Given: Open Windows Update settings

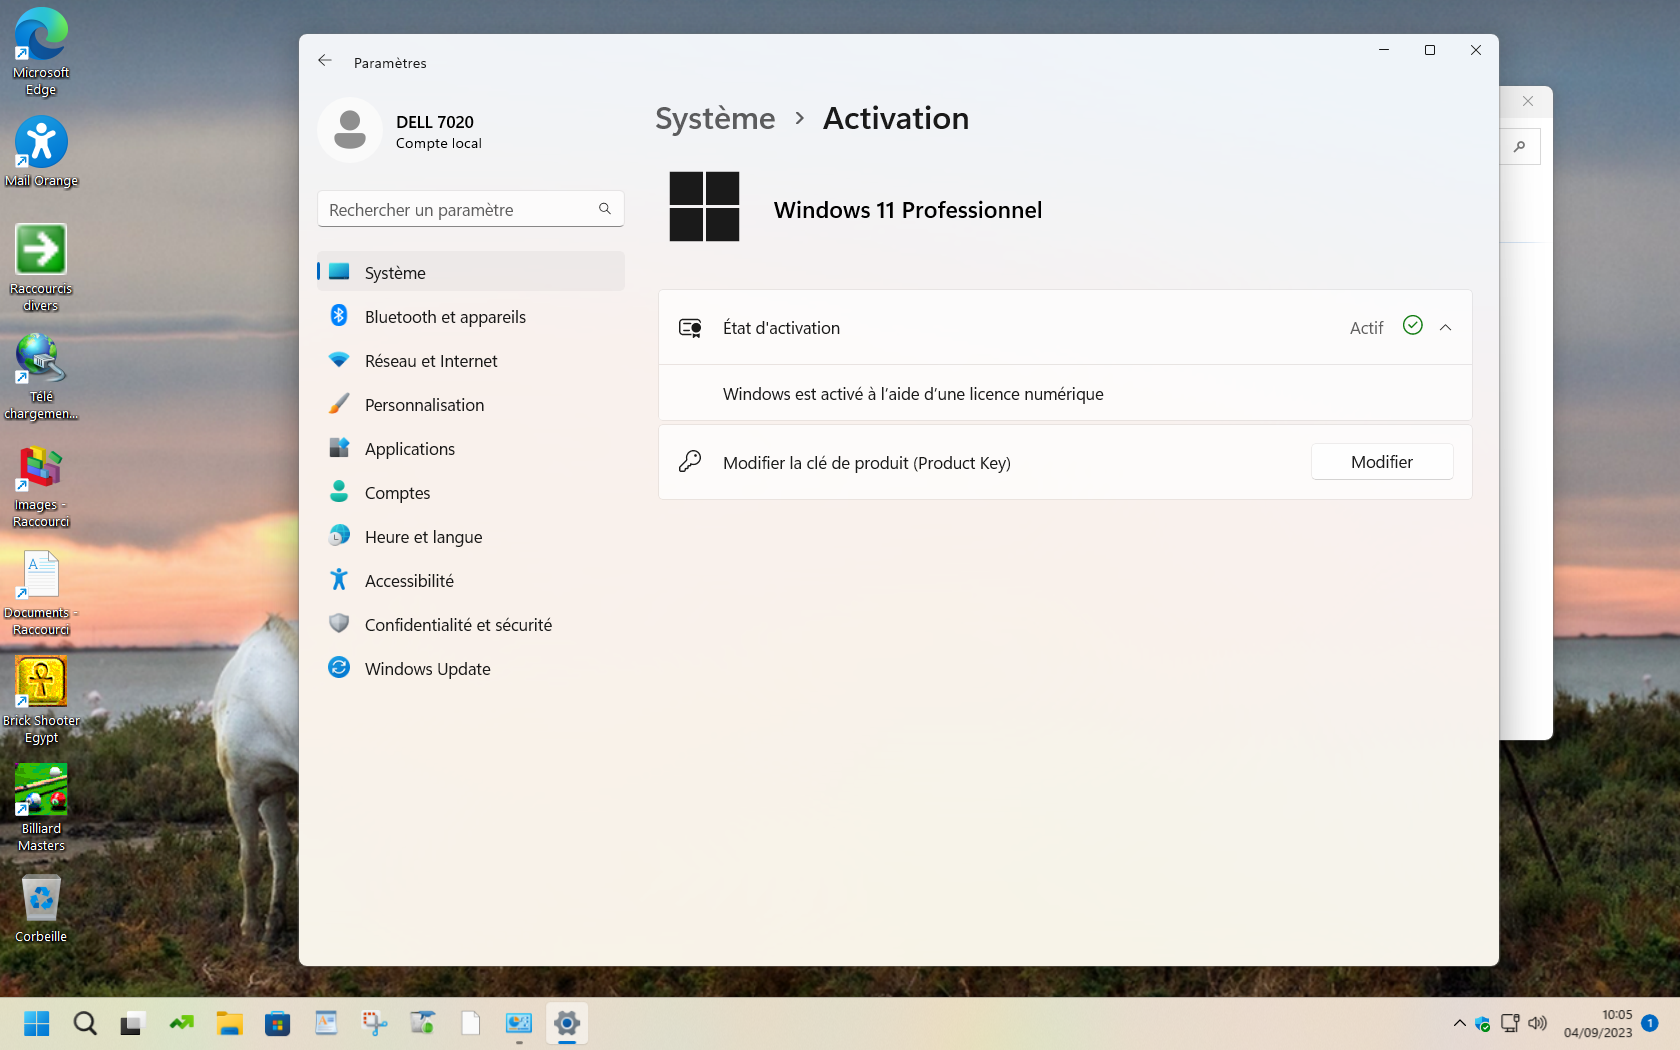Looking at the screenshot, I should (471, 668).
